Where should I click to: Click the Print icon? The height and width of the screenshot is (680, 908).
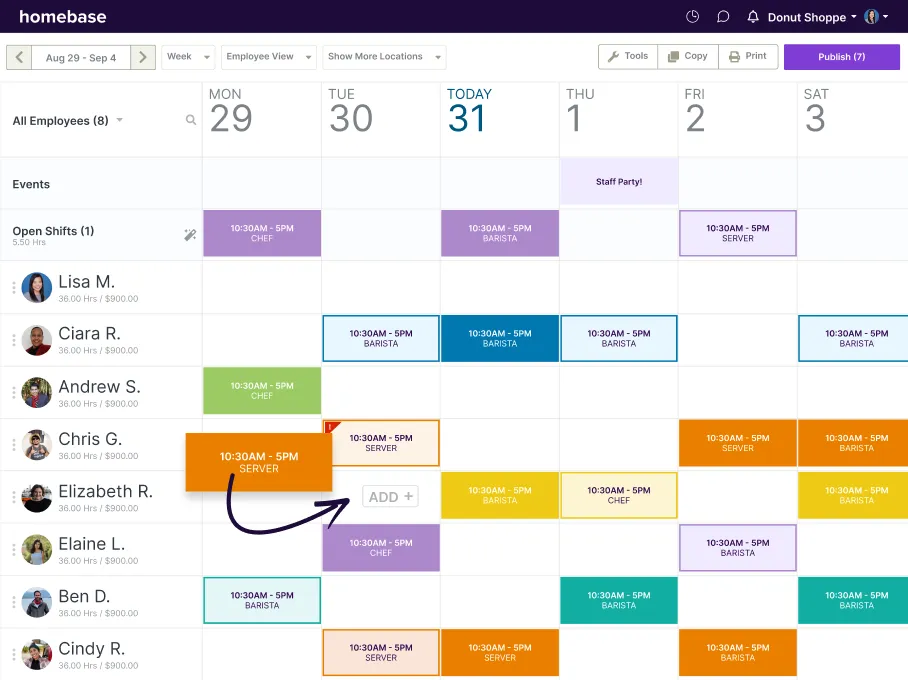coord(748,56)
